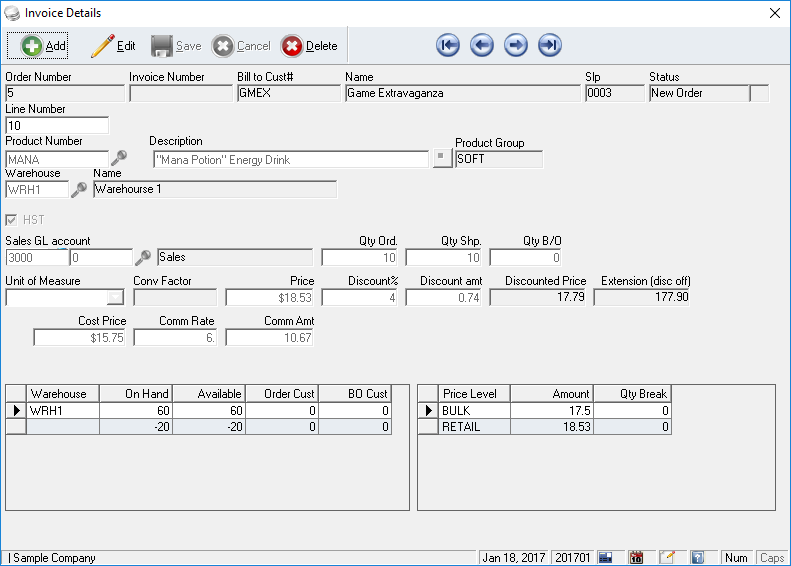
Task: Open Product Number lookup magnifier
Action: point(119,158)
